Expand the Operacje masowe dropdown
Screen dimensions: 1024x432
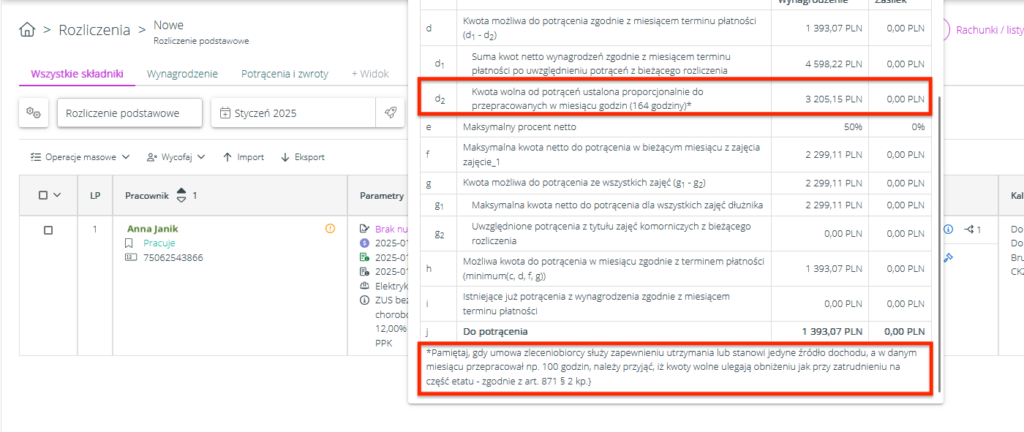pyautogui.click(x=80, y=157)
